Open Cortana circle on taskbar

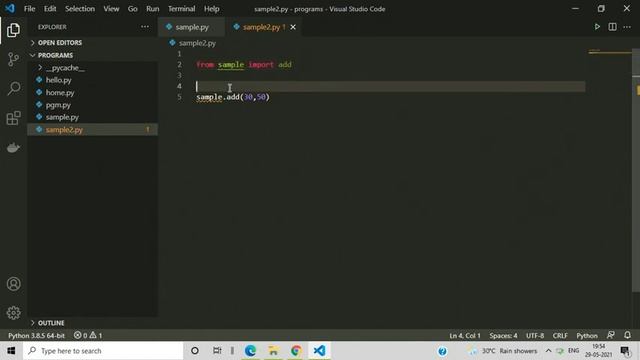tap(195, 351)
